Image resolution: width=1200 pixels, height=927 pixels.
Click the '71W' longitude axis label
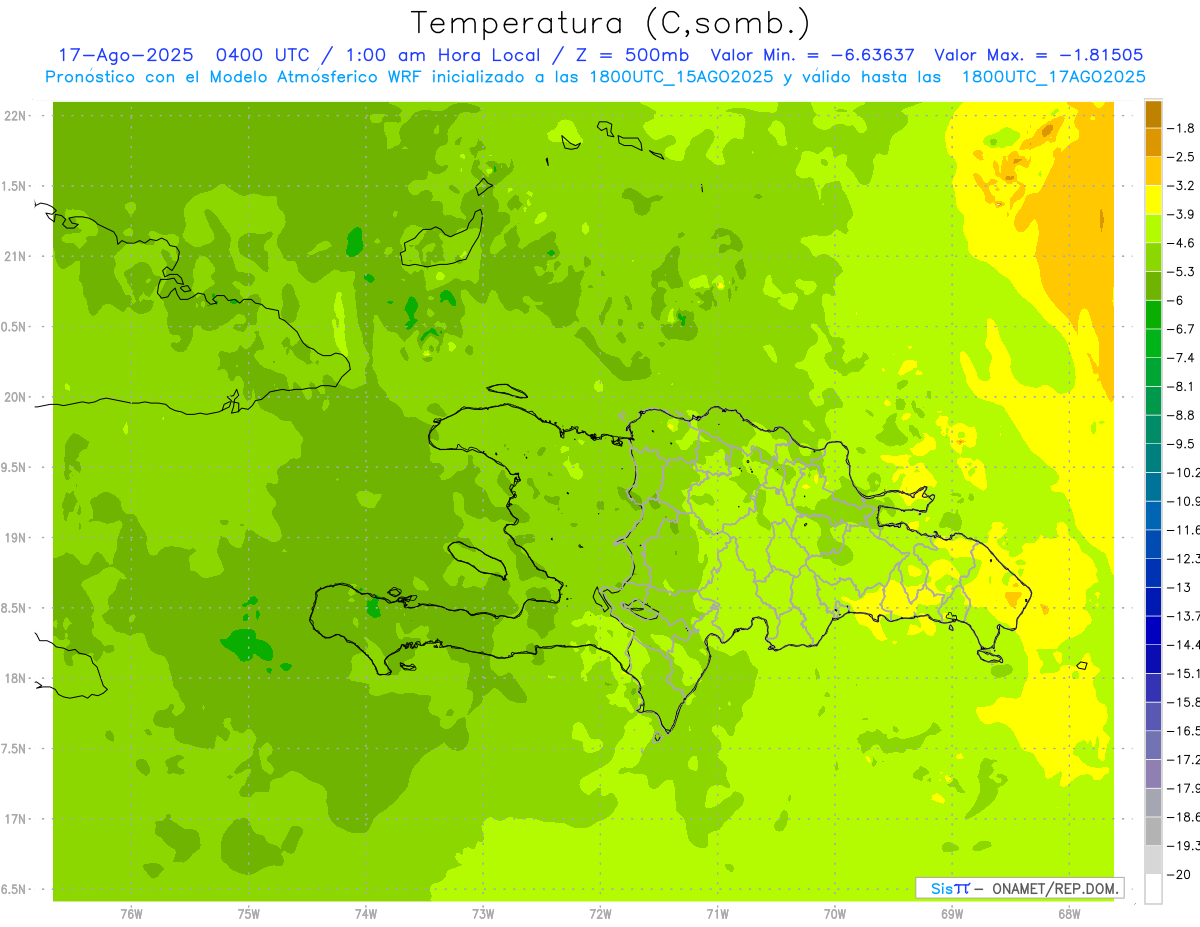point(717,914)
